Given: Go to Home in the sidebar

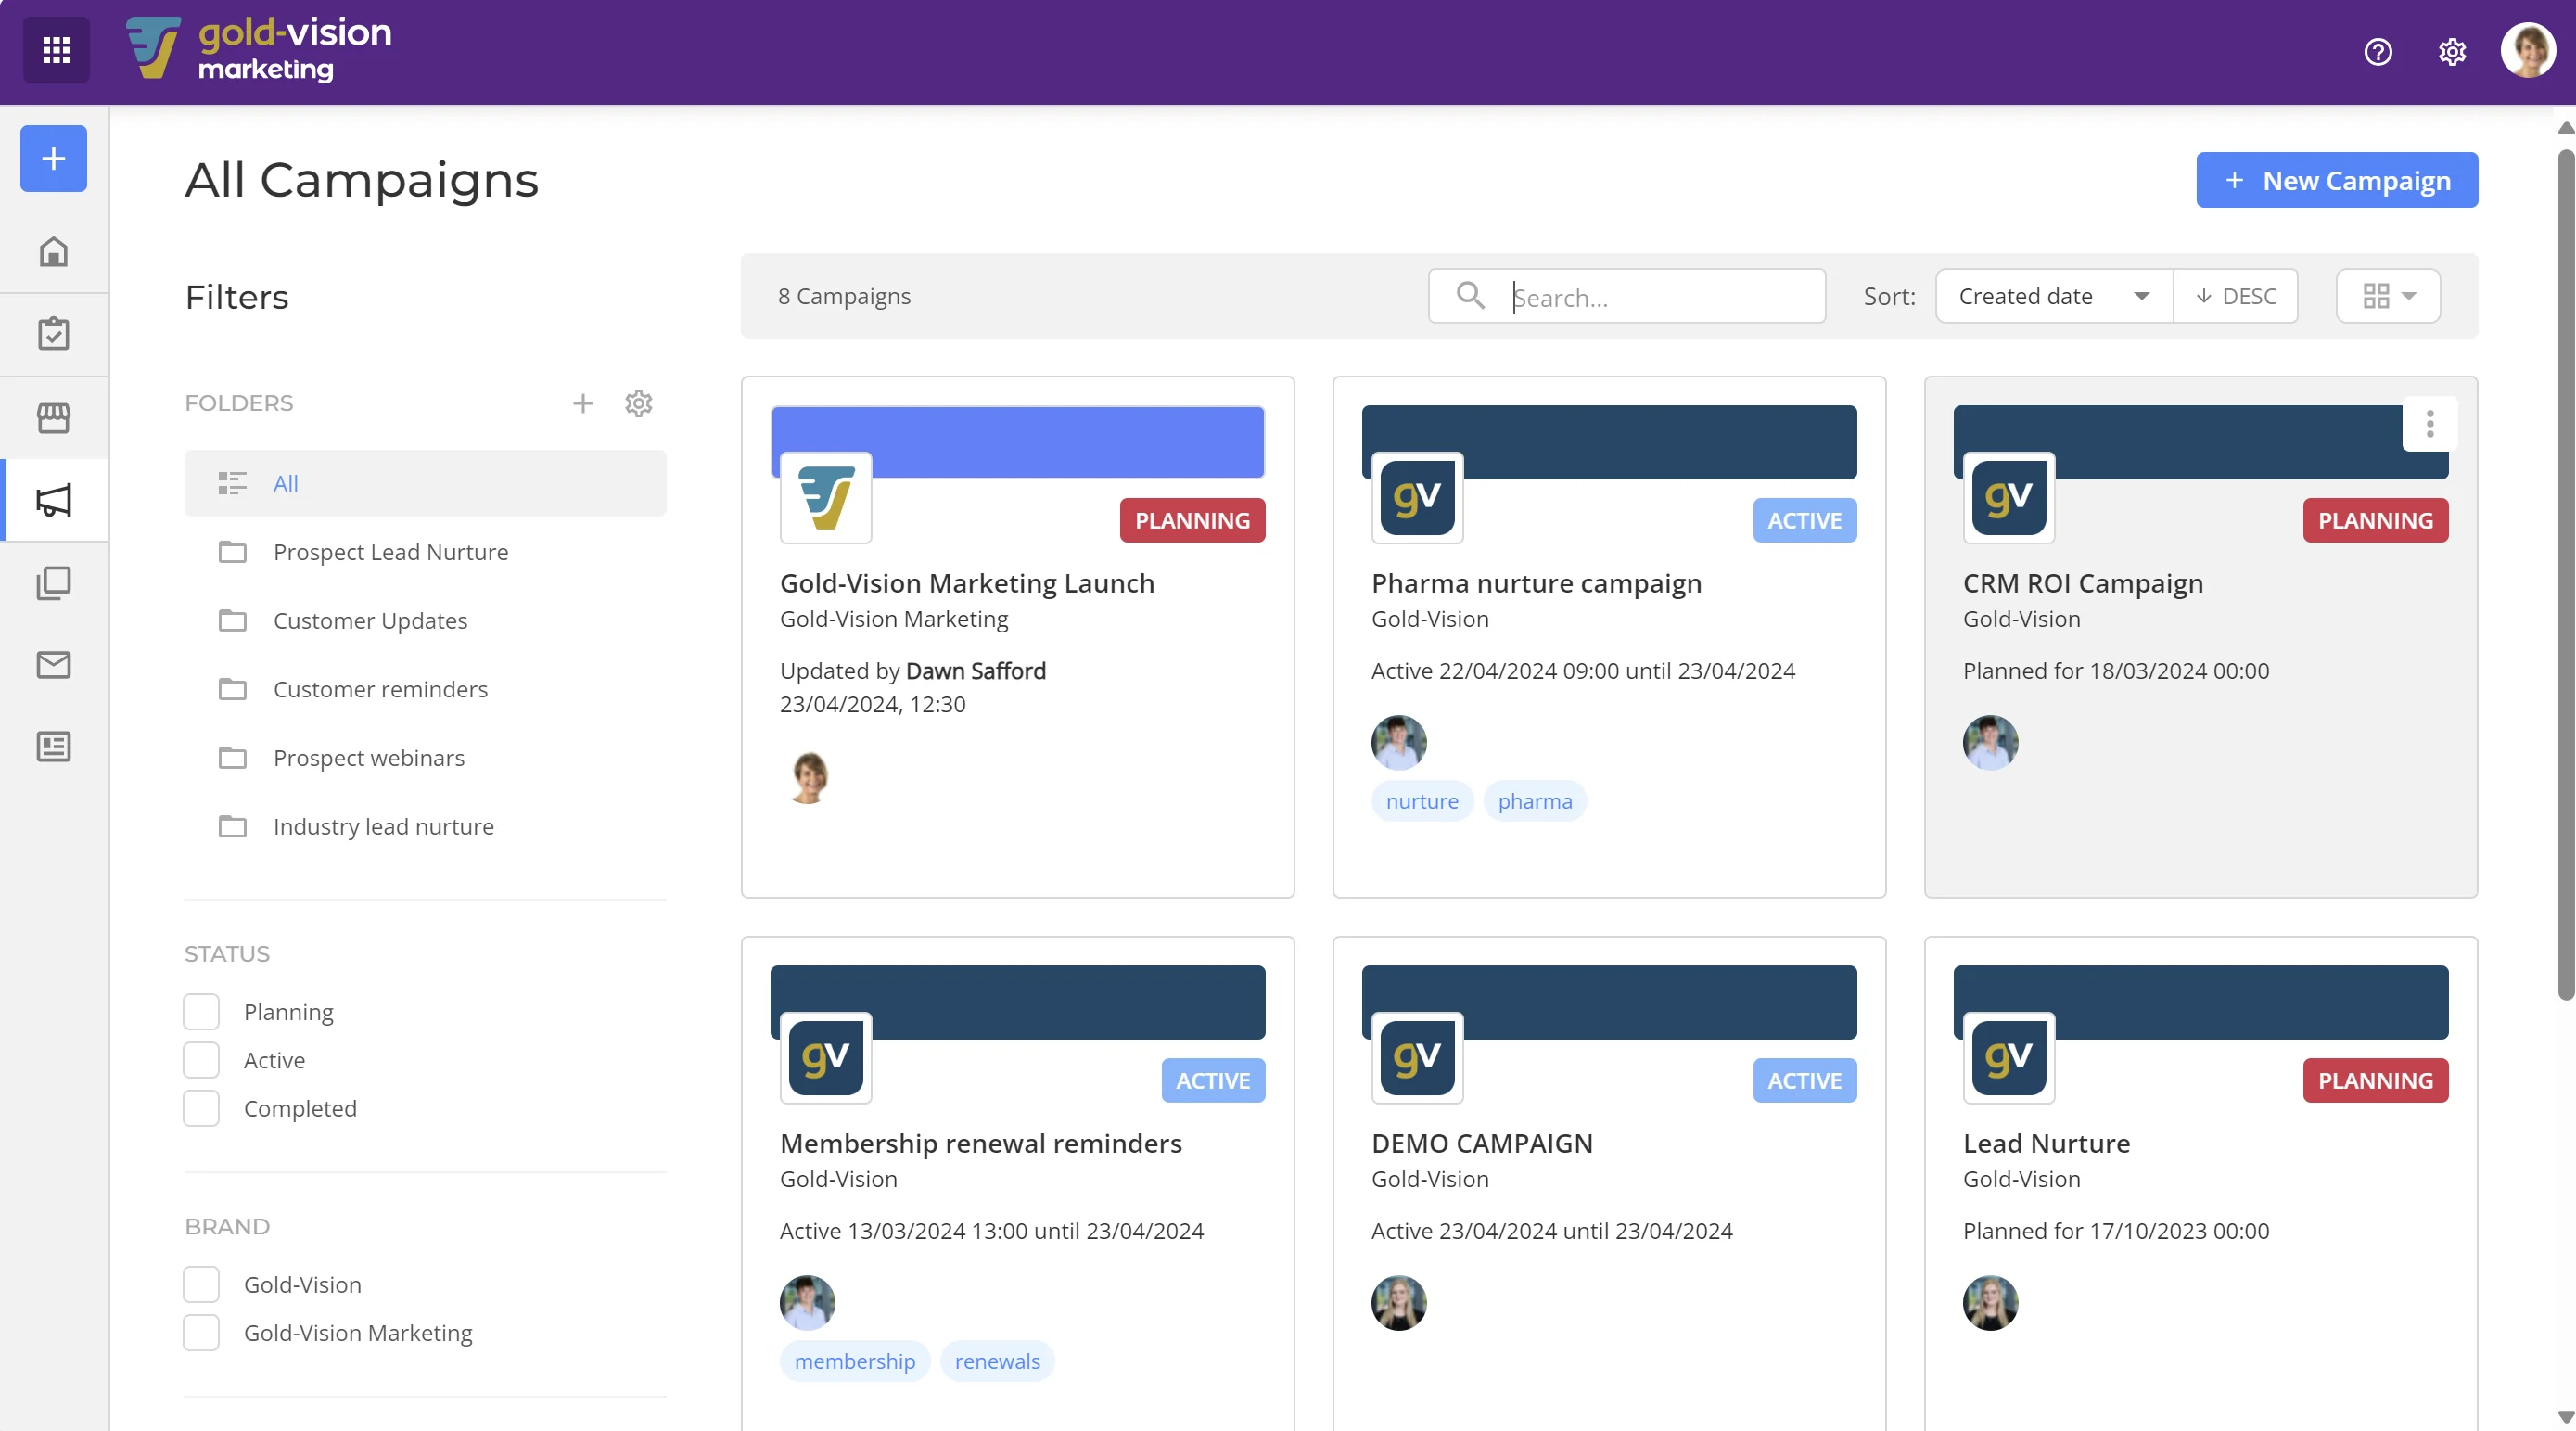Looking at the screenshot, I should click(54, 251).
